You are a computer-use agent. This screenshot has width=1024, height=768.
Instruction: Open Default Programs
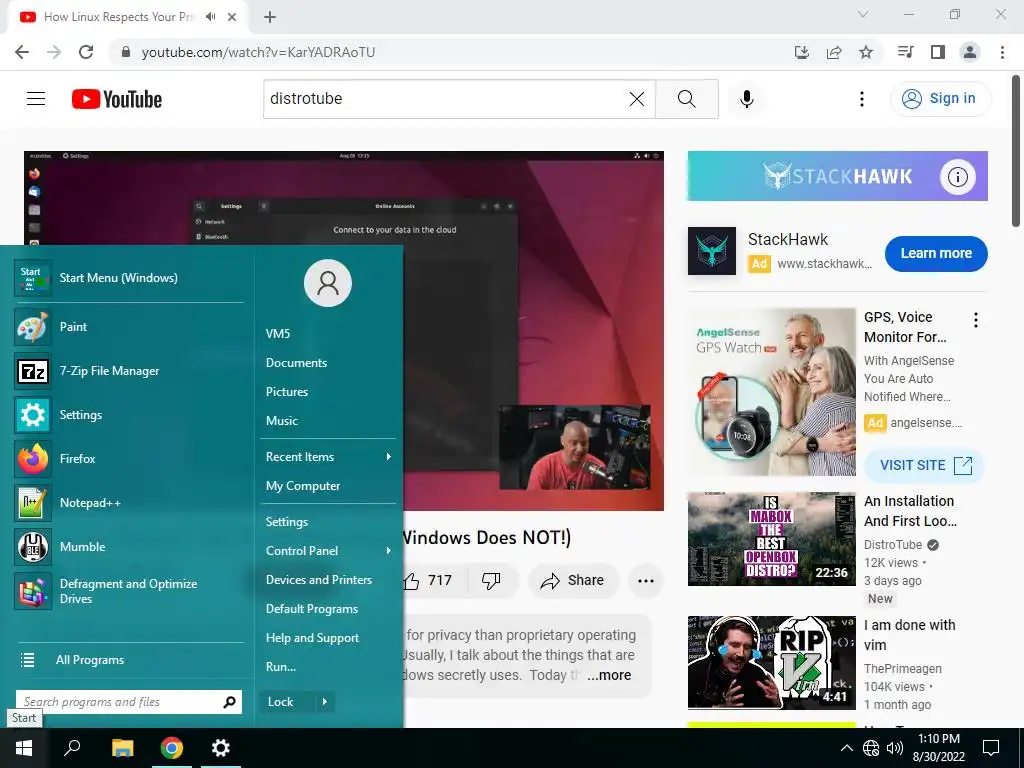312,609
